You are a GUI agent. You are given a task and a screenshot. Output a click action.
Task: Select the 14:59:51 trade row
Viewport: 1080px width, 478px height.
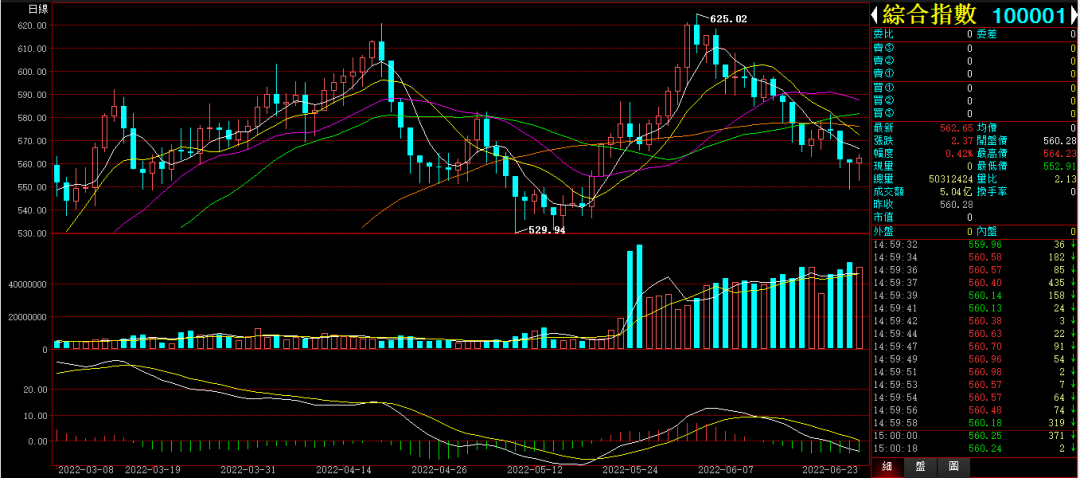(x=975, y=372)
